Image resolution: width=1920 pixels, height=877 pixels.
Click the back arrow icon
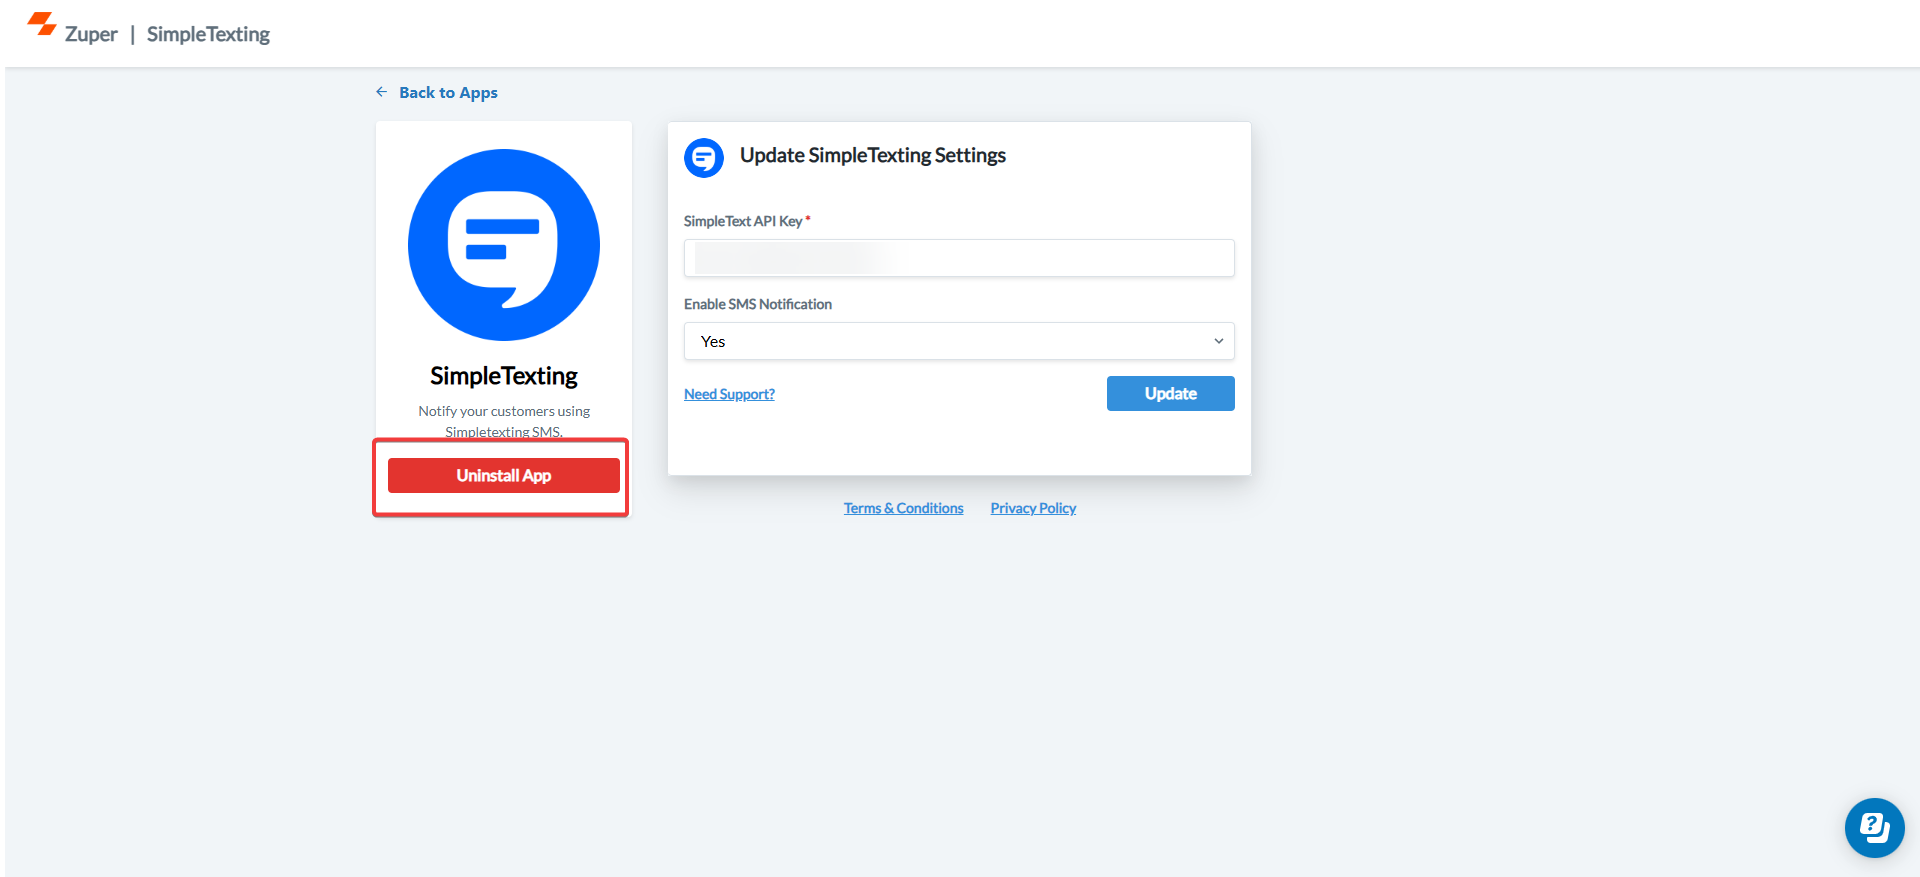tap(381, 92)
